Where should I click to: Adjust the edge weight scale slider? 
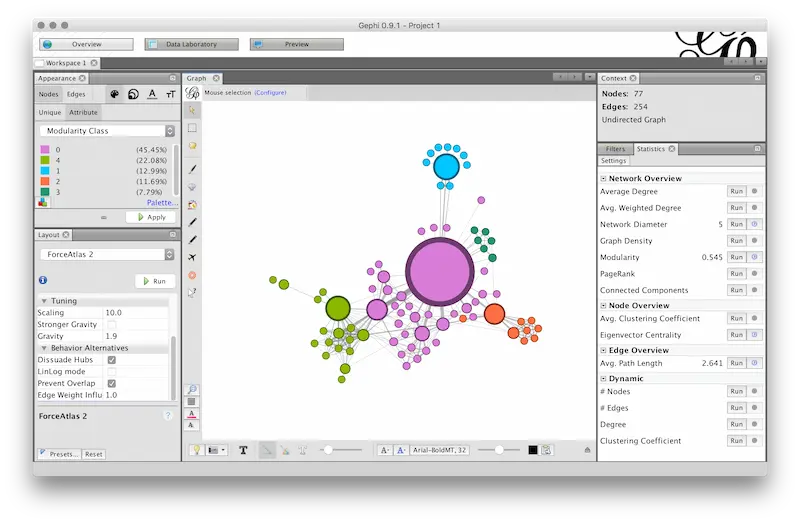click(340, 450)
